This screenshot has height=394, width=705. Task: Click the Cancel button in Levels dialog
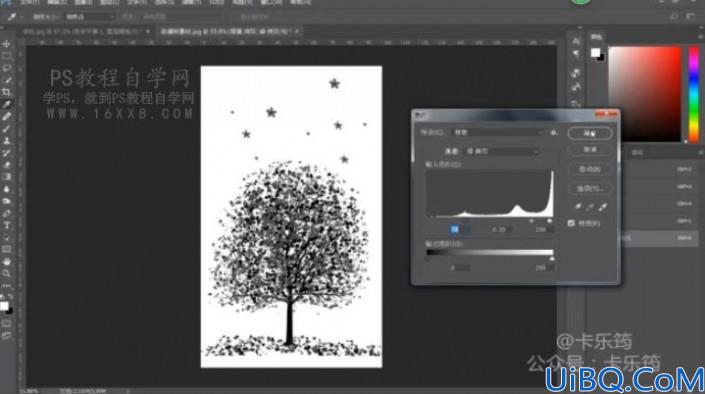tap(589, 149)
